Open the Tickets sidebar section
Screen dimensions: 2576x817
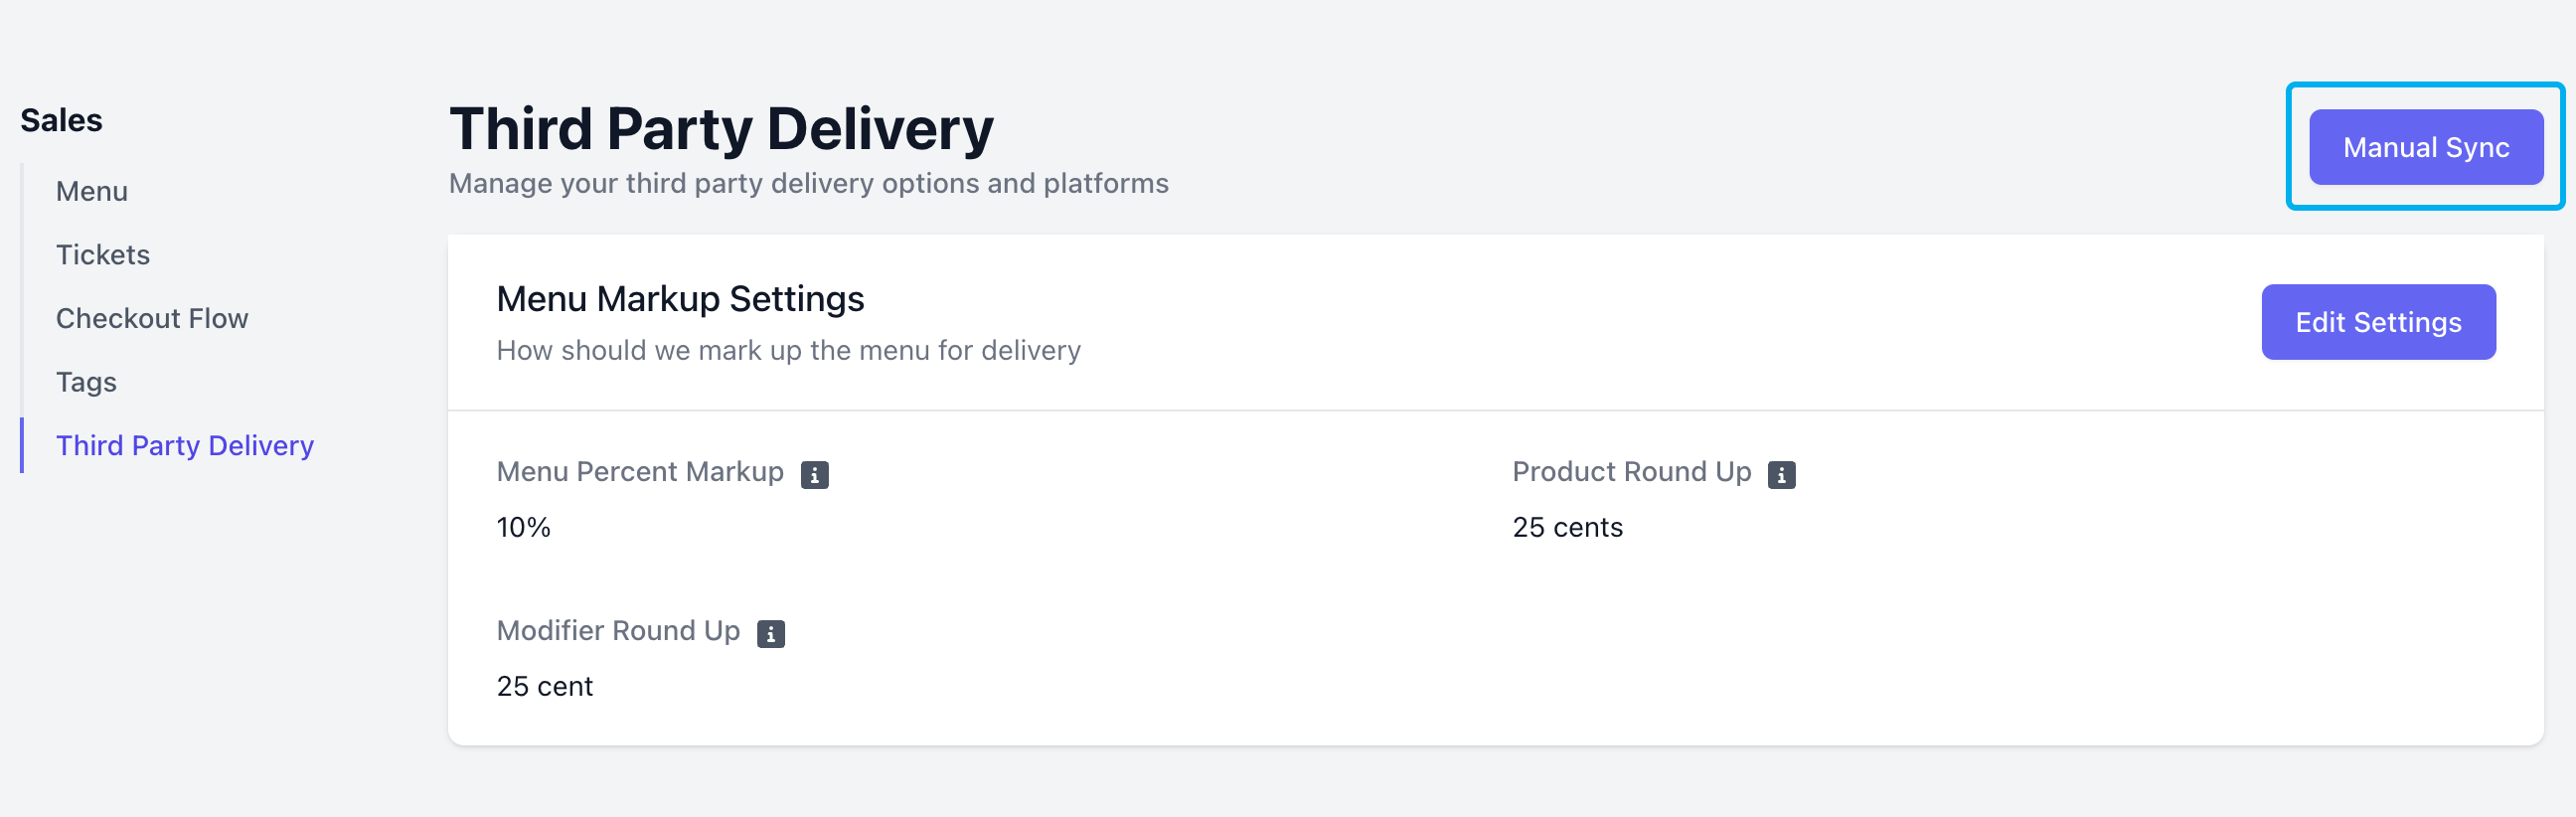click(x=103, y=255)
